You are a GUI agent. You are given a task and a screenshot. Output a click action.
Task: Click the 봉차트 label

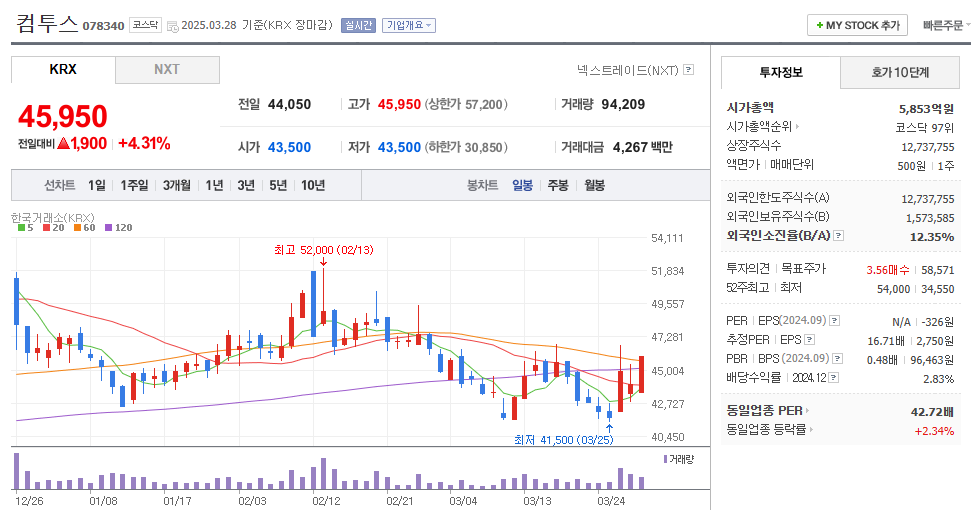click(x=483, y=185)
